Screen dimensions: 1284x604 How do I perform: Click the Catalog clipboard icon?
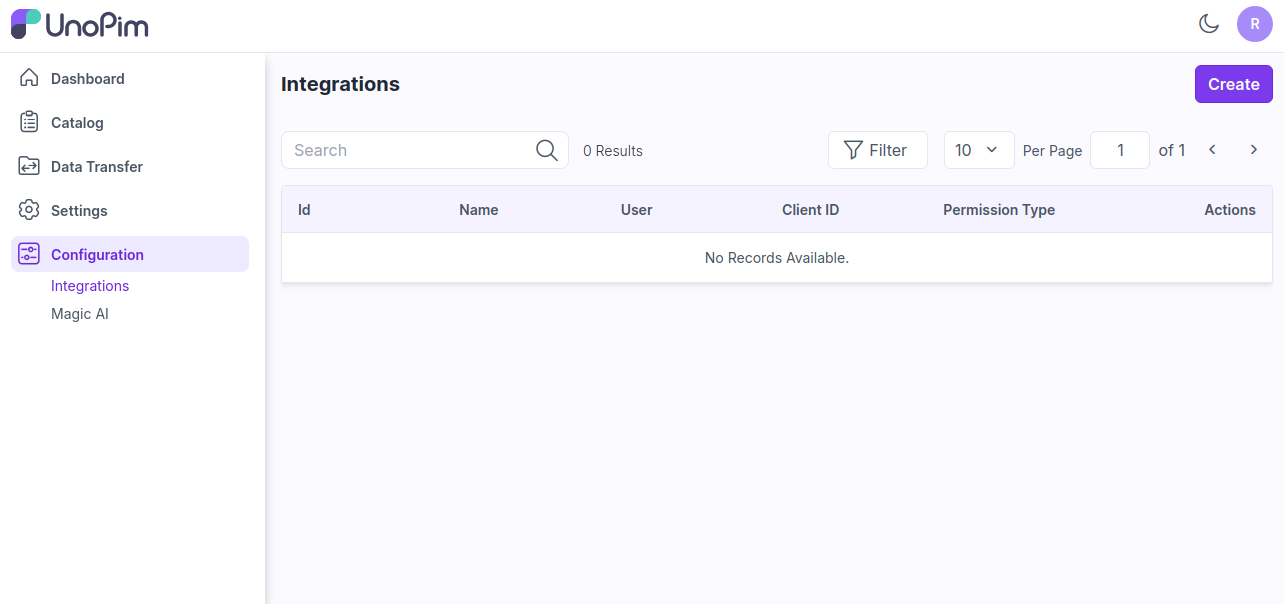pyautogui.click(x=29, y=122)
